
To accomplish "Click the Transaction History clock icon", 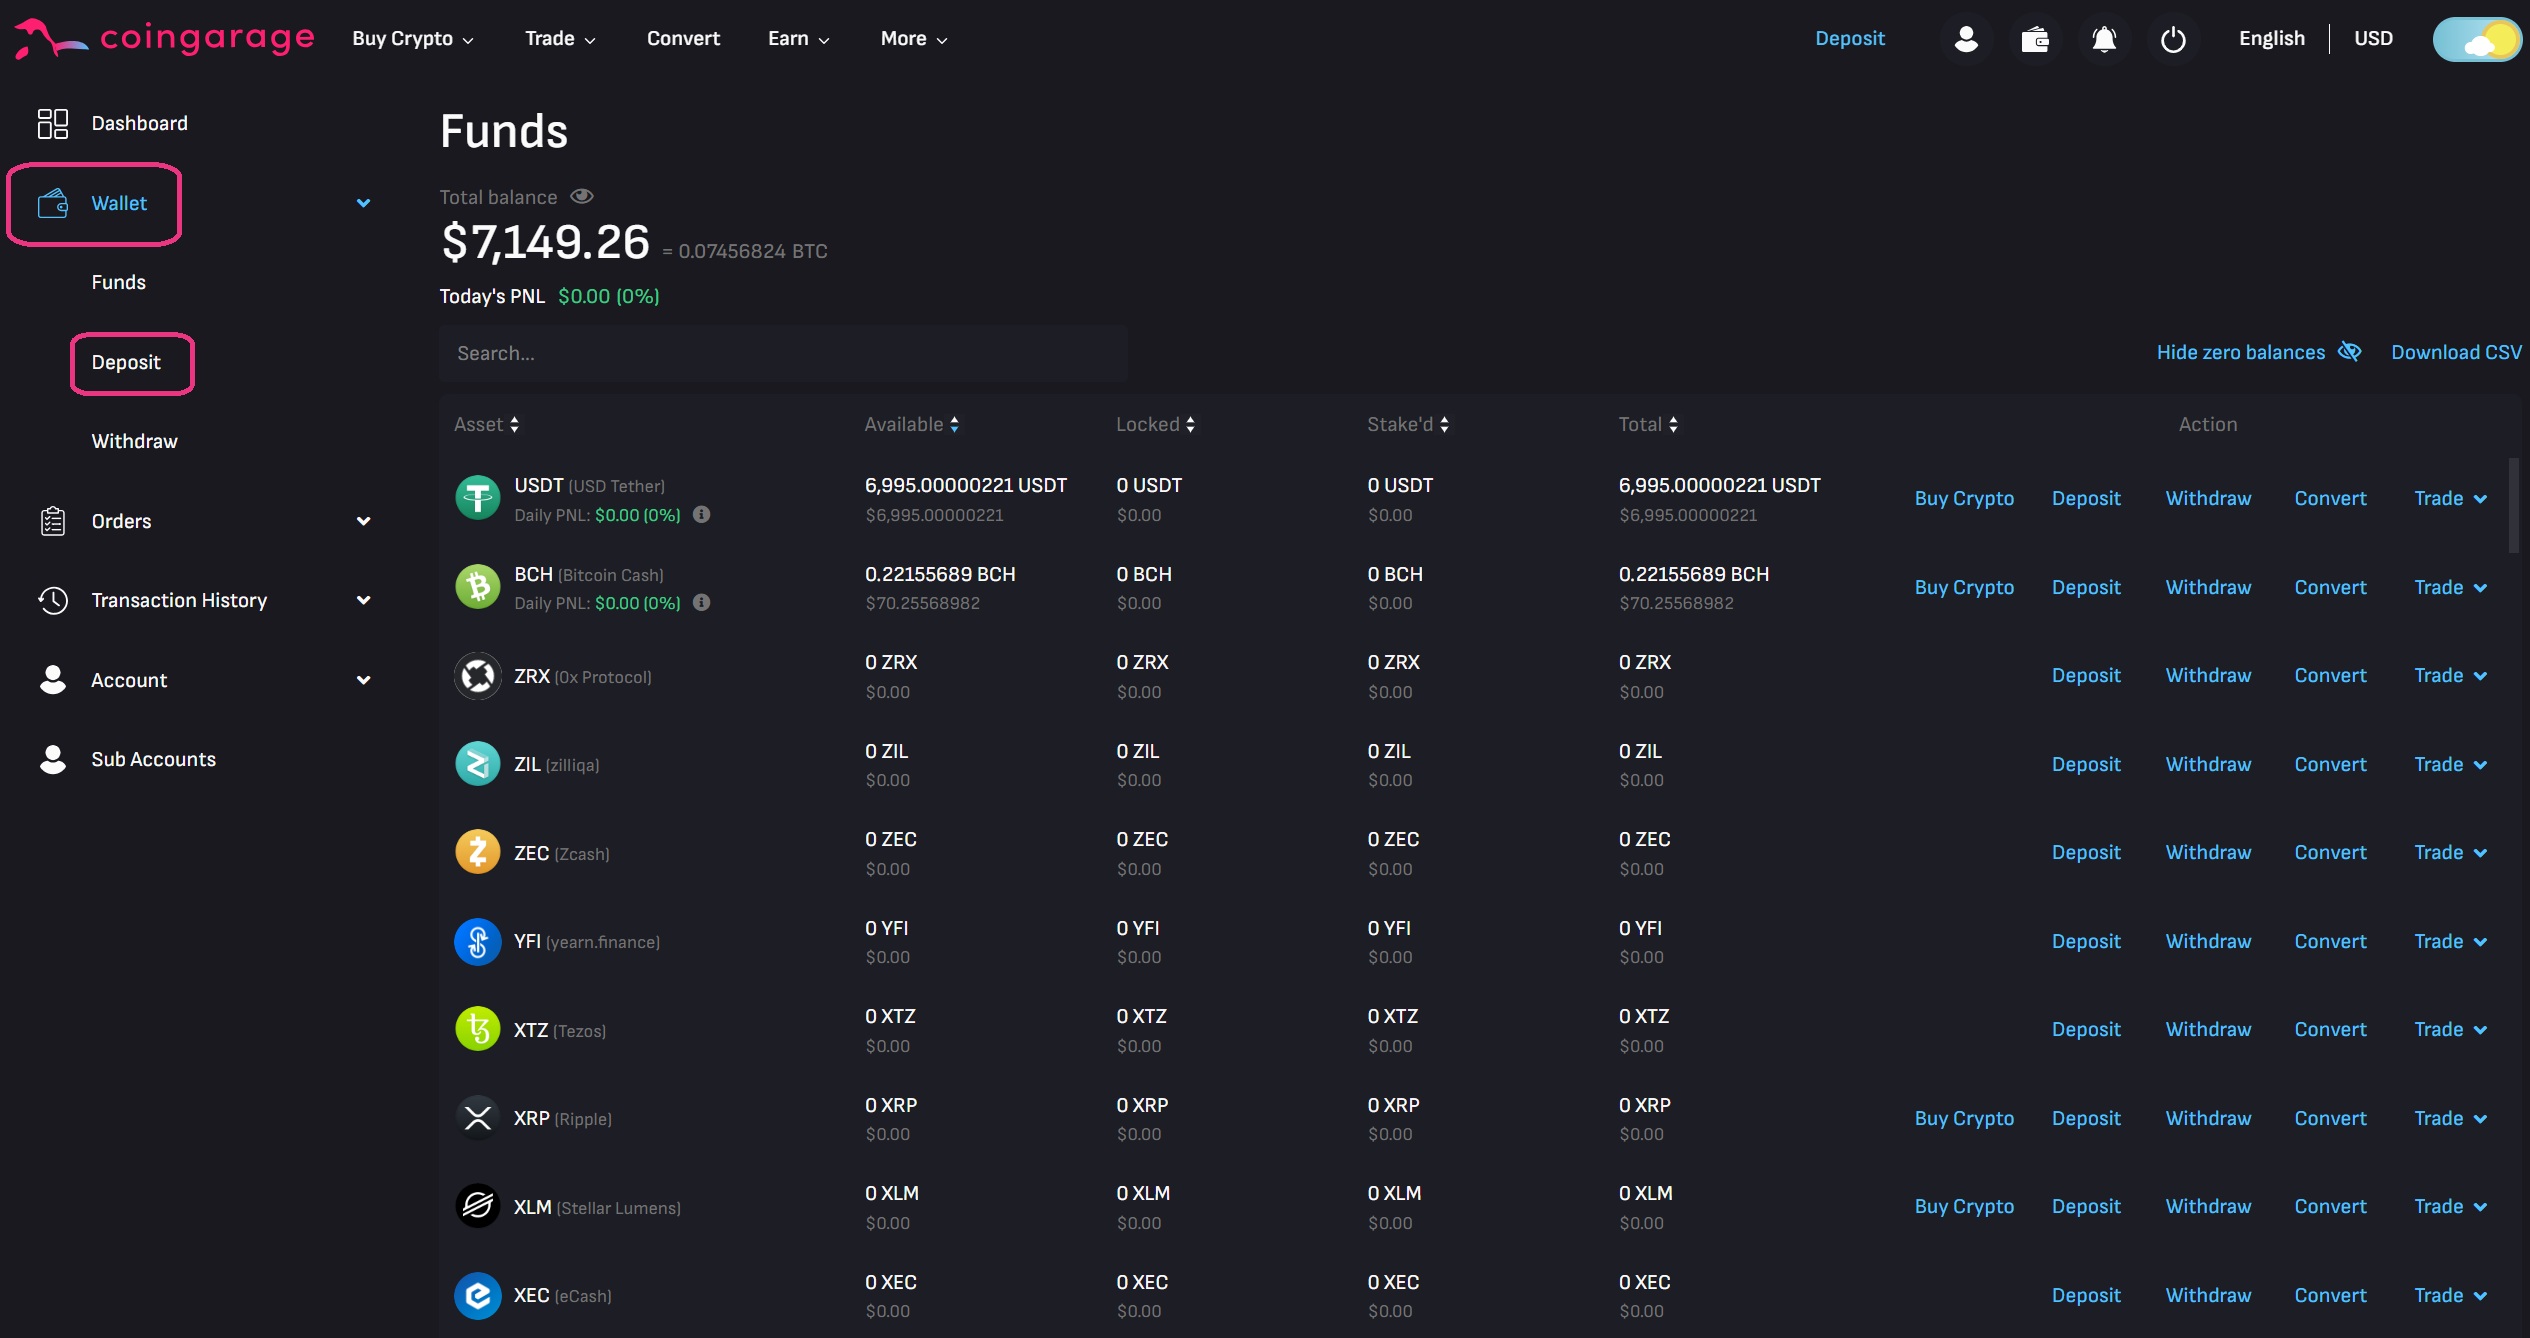I will pyautogui.click(x=53, y=600).
